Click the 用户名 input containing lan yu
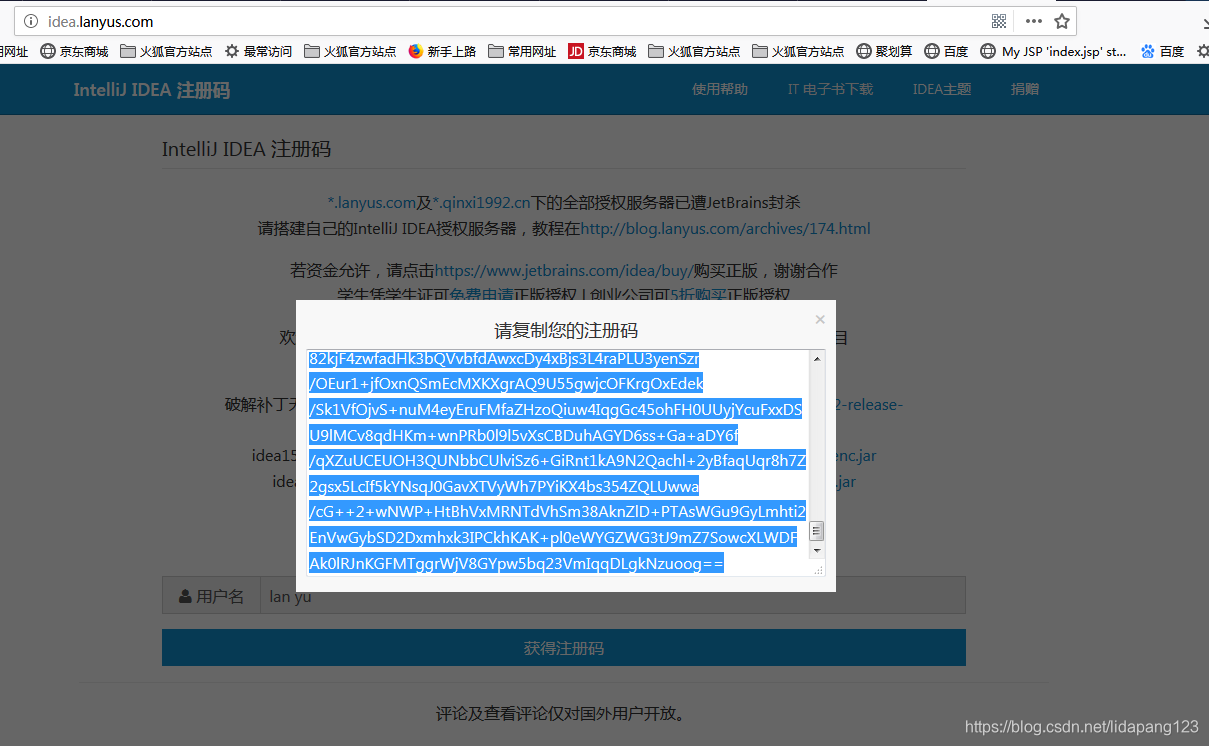This screenshot has width=1209, height=746. (x=612, y=596)
